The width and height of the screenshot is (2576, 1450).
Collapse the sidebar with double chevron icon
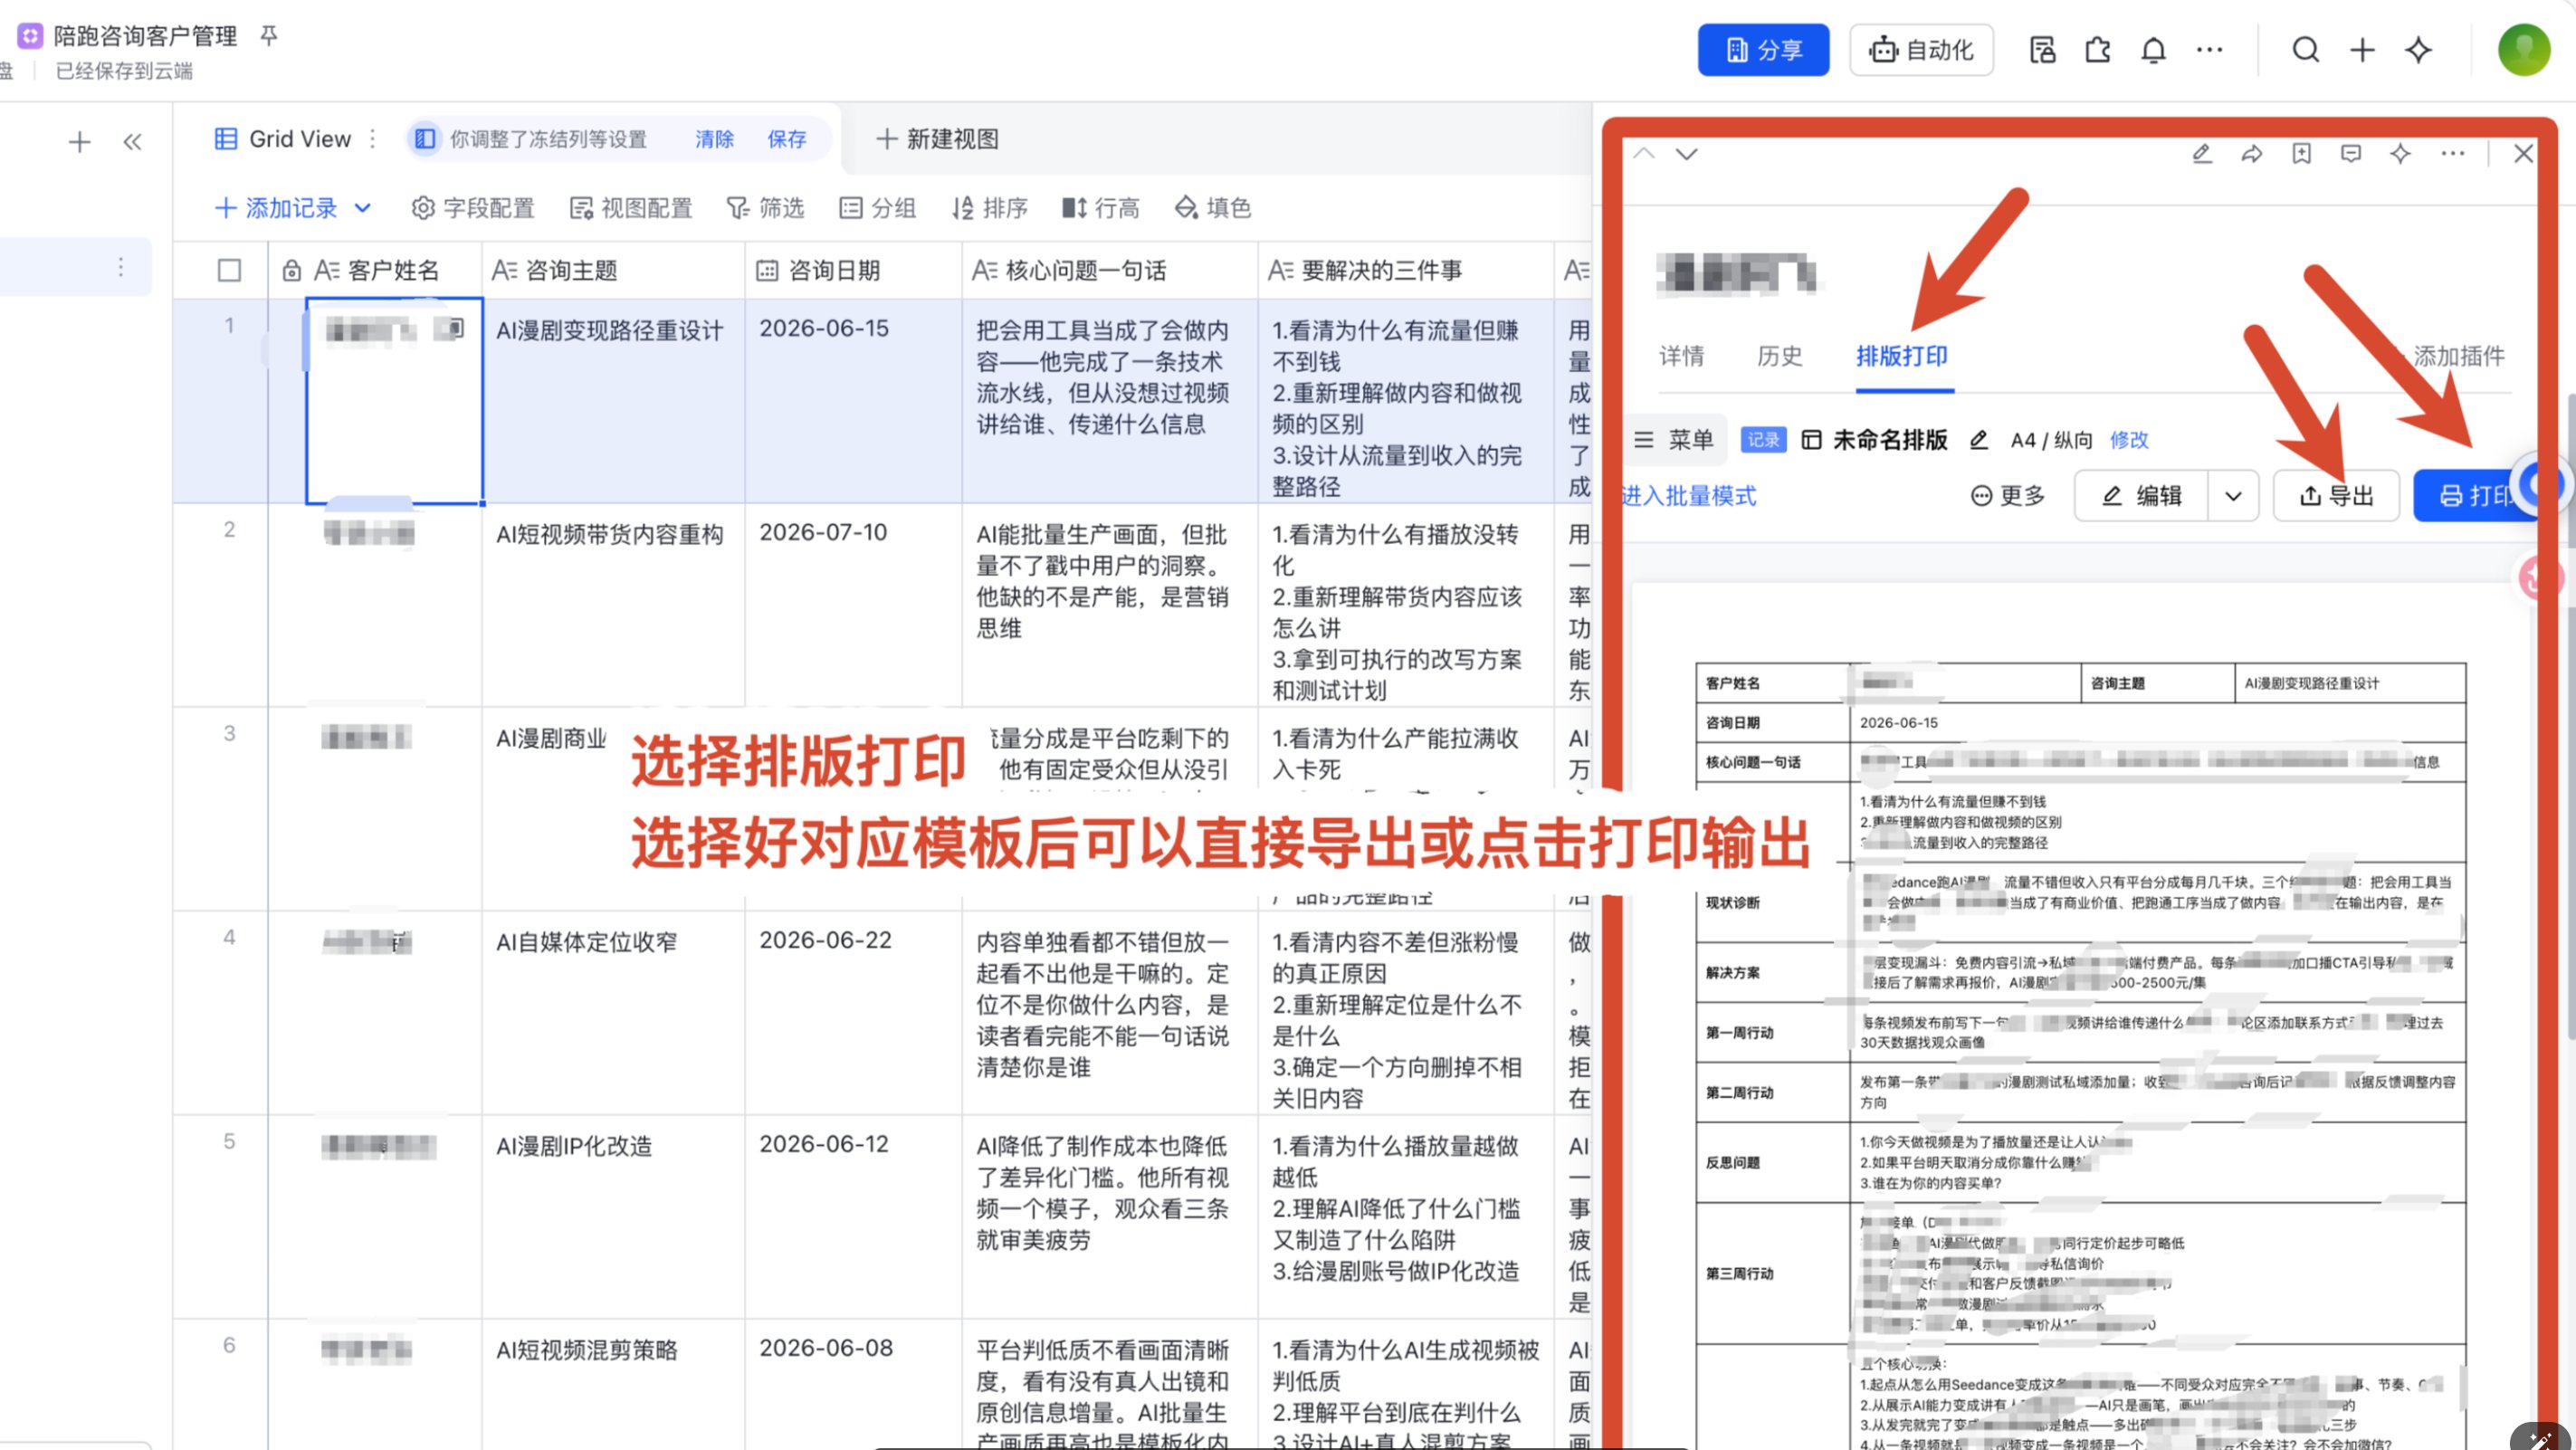pyautogui.click(x=132, y=142)
